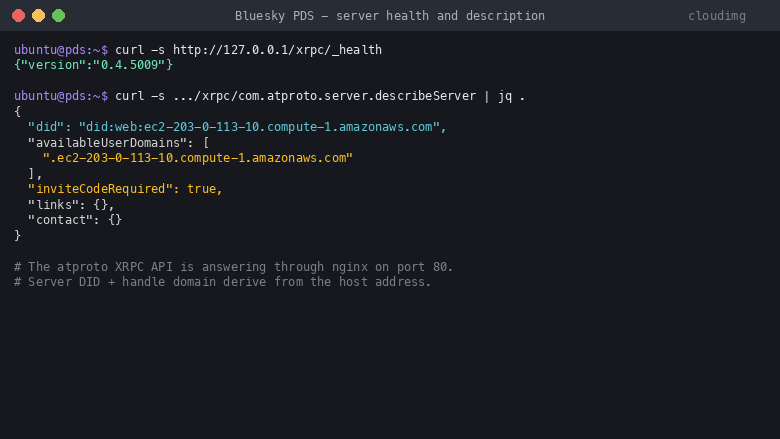
Task: Click the version 0.4.5009 output line
Action: pos(94,65)
